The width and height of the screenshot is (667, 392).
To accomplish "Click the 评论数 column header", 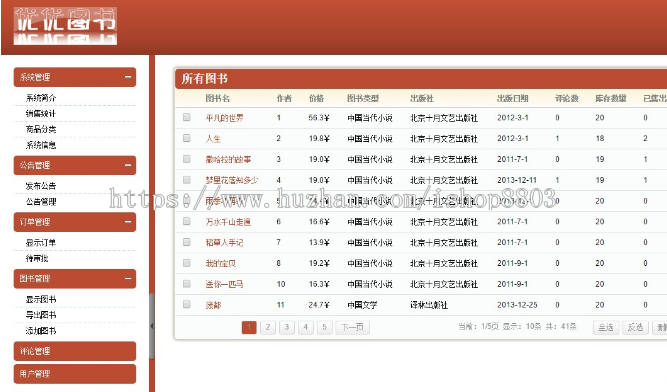I will click(x=567, y=99).
